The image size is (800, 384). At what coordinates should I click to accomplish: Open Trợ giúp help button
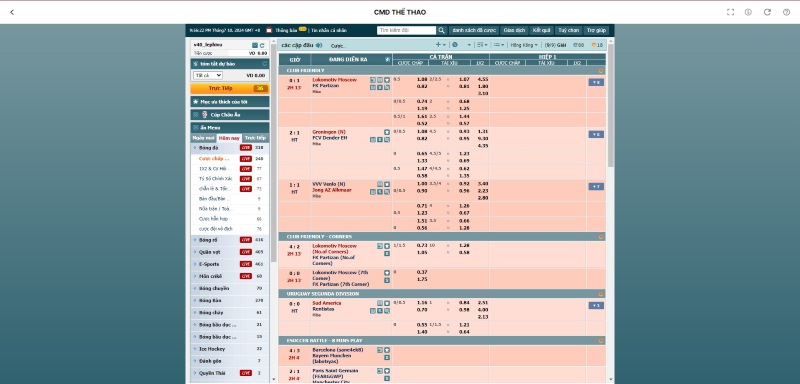(595, 31)
